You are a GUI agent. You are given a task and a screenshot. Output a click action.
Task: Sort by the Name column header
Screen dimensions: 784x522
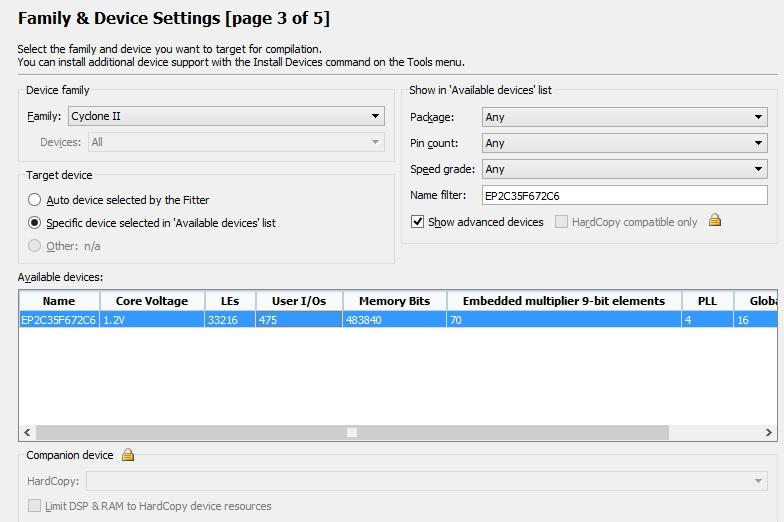pos(59,301)
